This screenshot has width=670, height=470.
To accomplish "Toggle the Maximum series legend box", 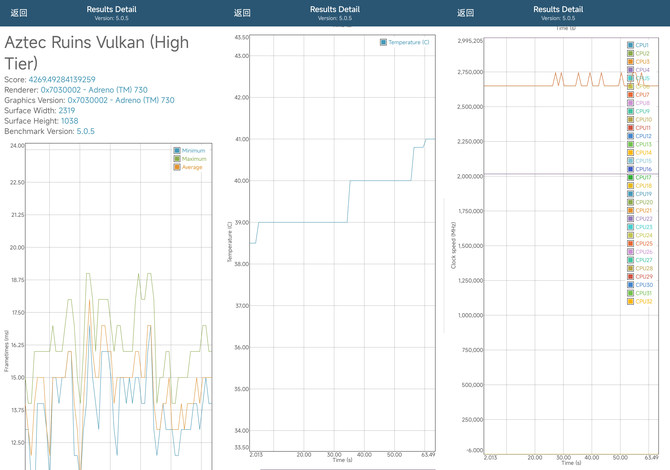I will pyautogui.click(x=177, y=159).
